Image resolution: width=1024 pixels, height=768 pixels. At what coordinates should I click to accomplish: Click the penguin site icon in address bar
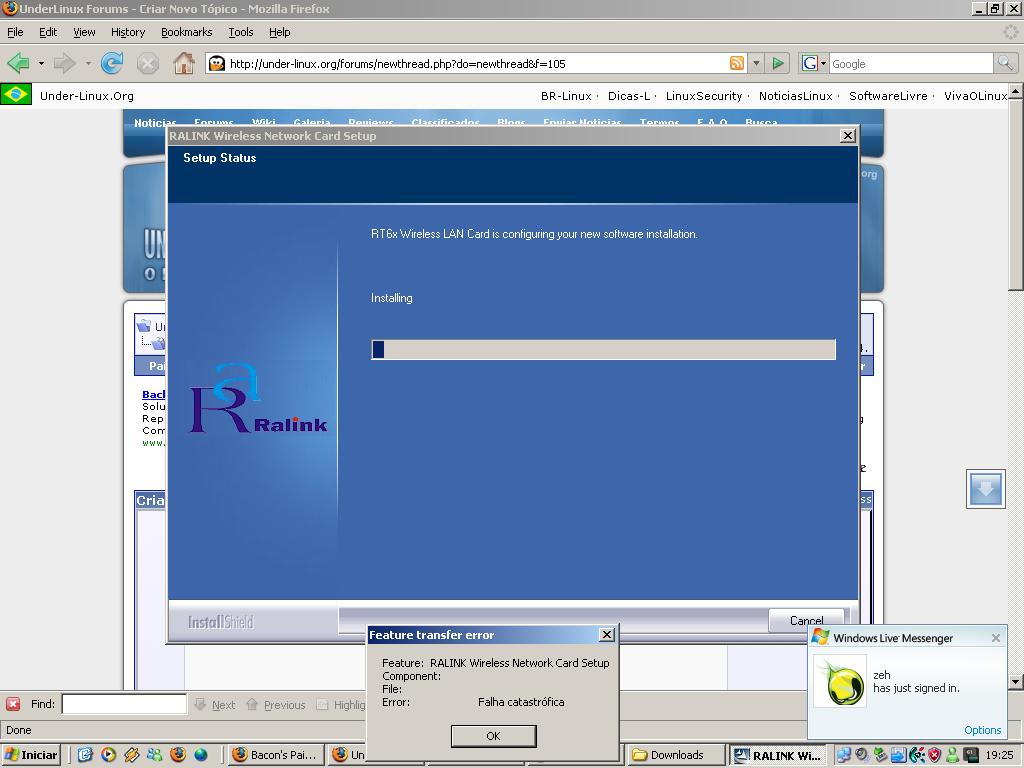(217, 63)
